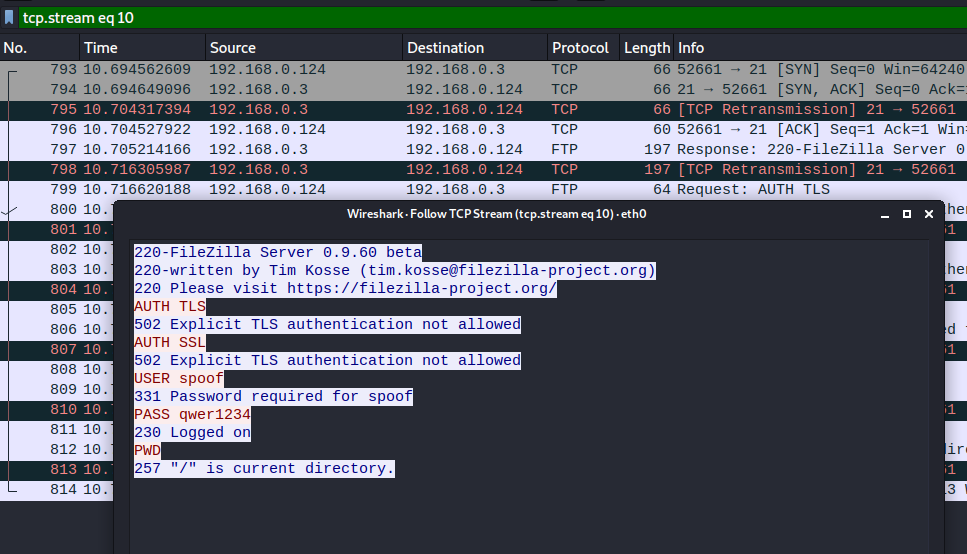Click time 10.716620188 of packet 799
This screenshot has height=554, width=967.
tap(137, 189)
